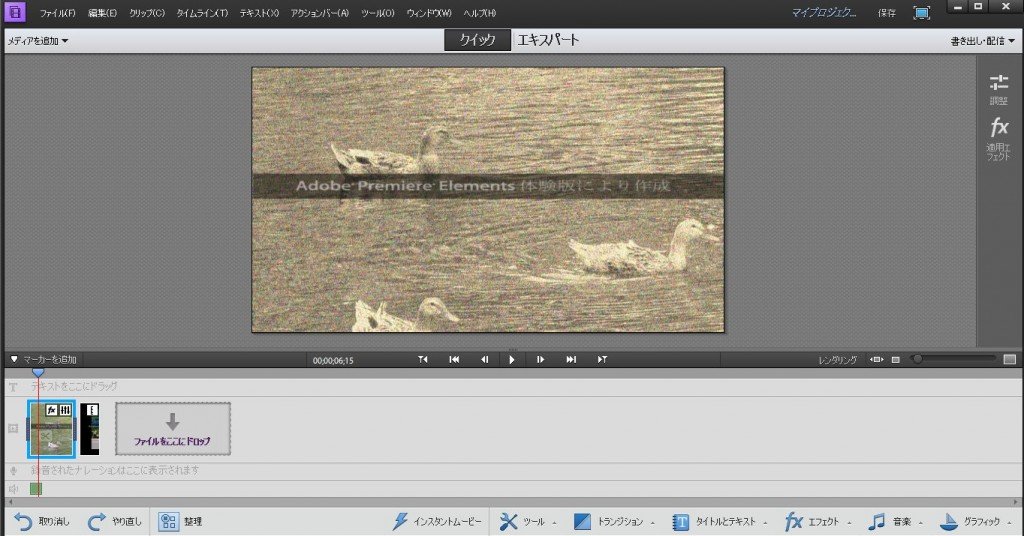The width and height of the screenshot is (1024, 536).
Task: Click the narration track microphone icon
Action: 13,471
